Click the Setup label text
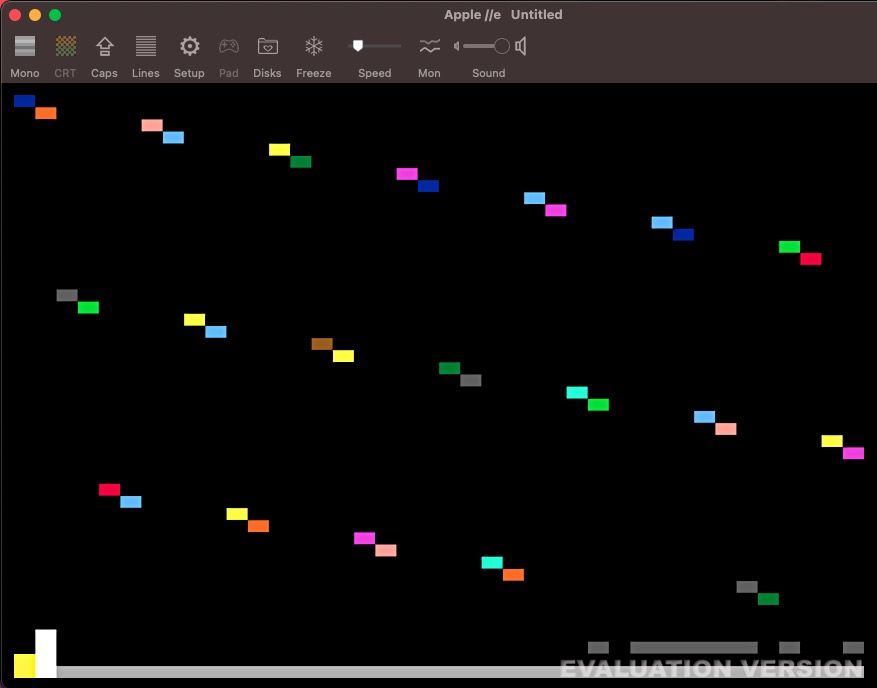The width and height of the screenshot is (877, 688). [189, 73]
